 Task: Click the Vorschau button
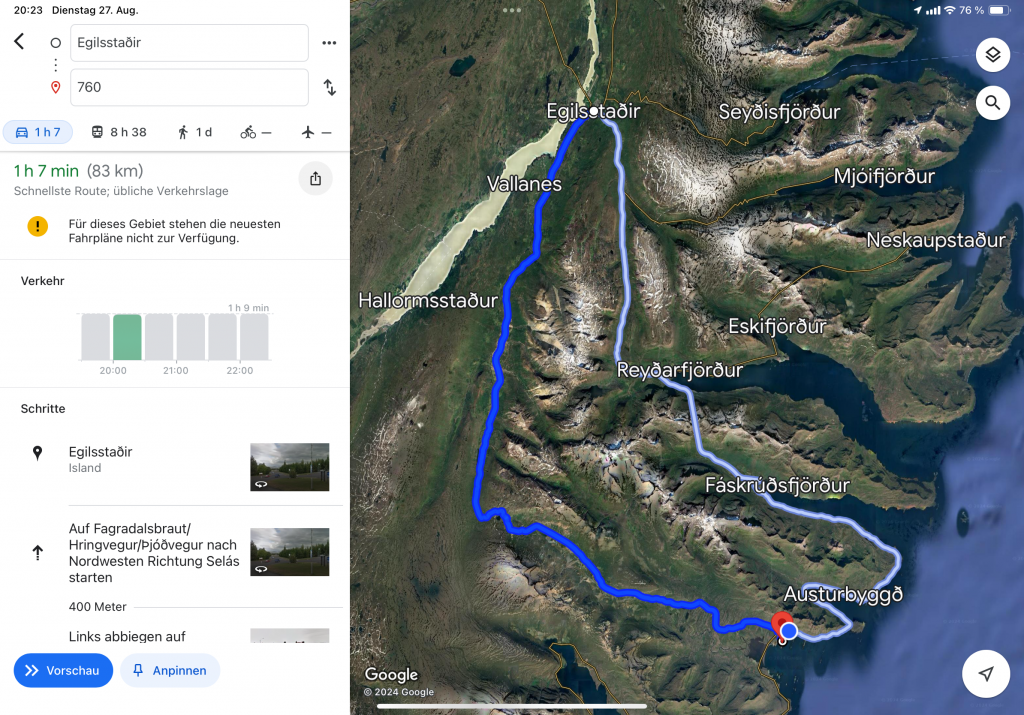[63, 671]
